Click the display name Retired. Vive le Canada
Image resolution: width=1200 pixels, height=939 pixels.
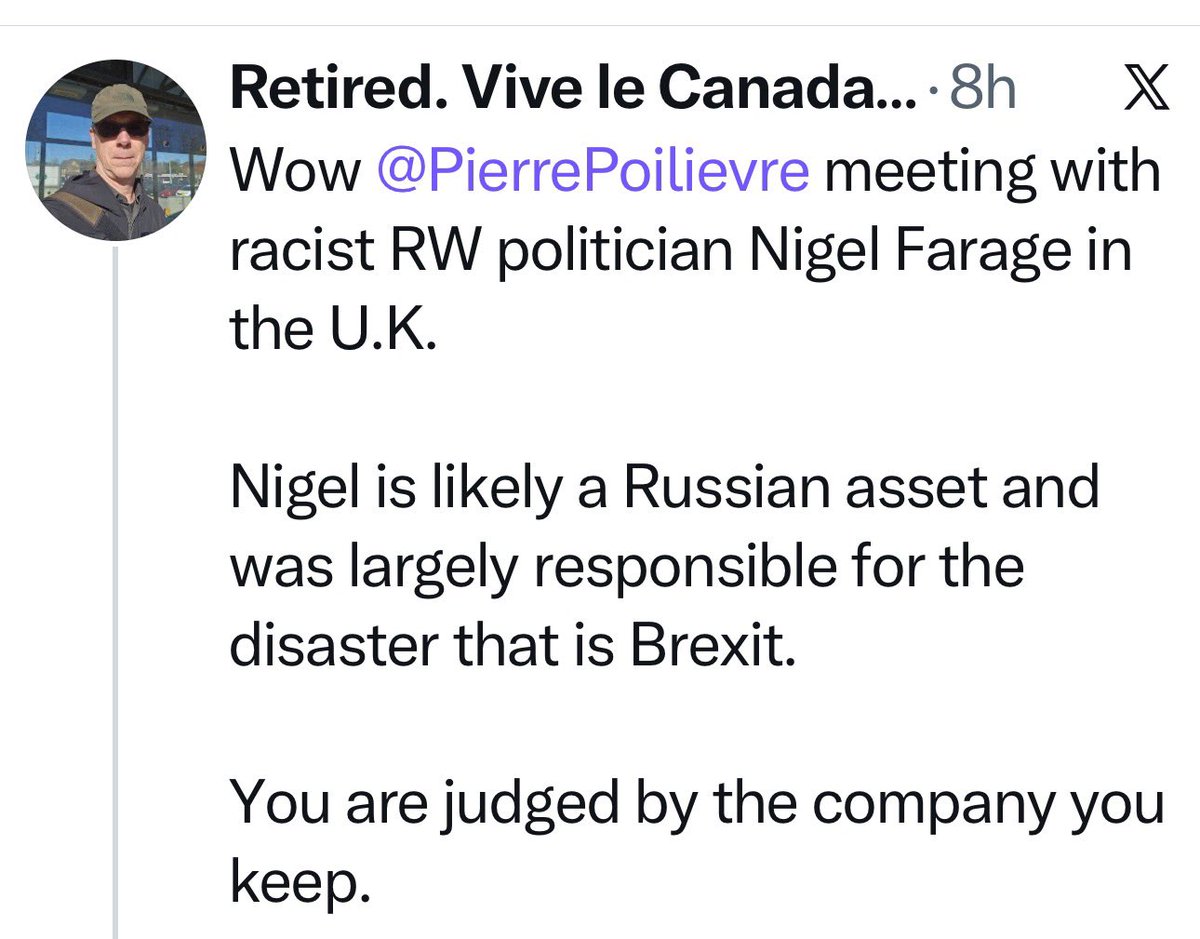556,92
